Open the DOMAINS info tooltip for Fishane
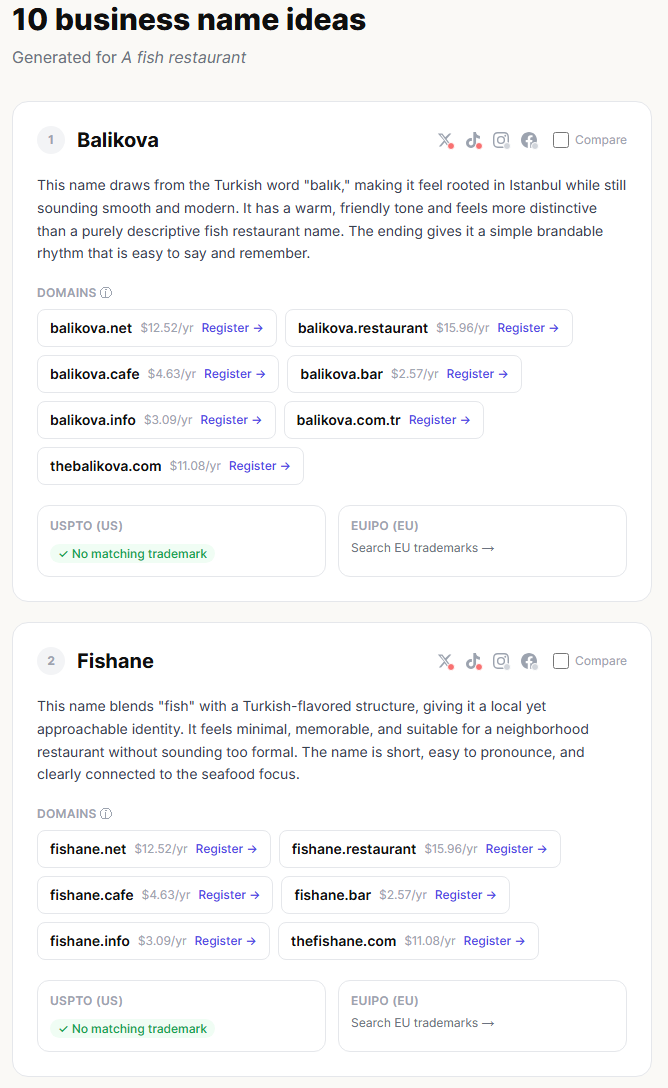 107,813
